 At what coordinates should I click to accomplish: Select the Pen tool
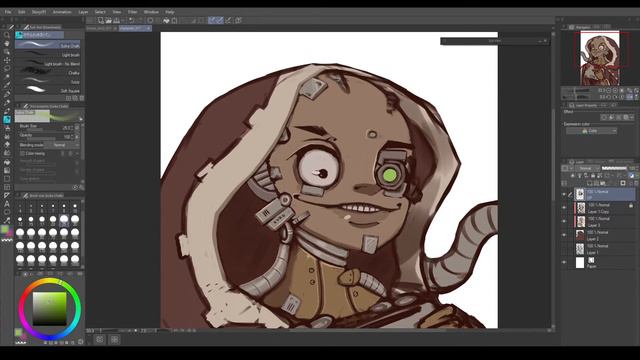7,94
